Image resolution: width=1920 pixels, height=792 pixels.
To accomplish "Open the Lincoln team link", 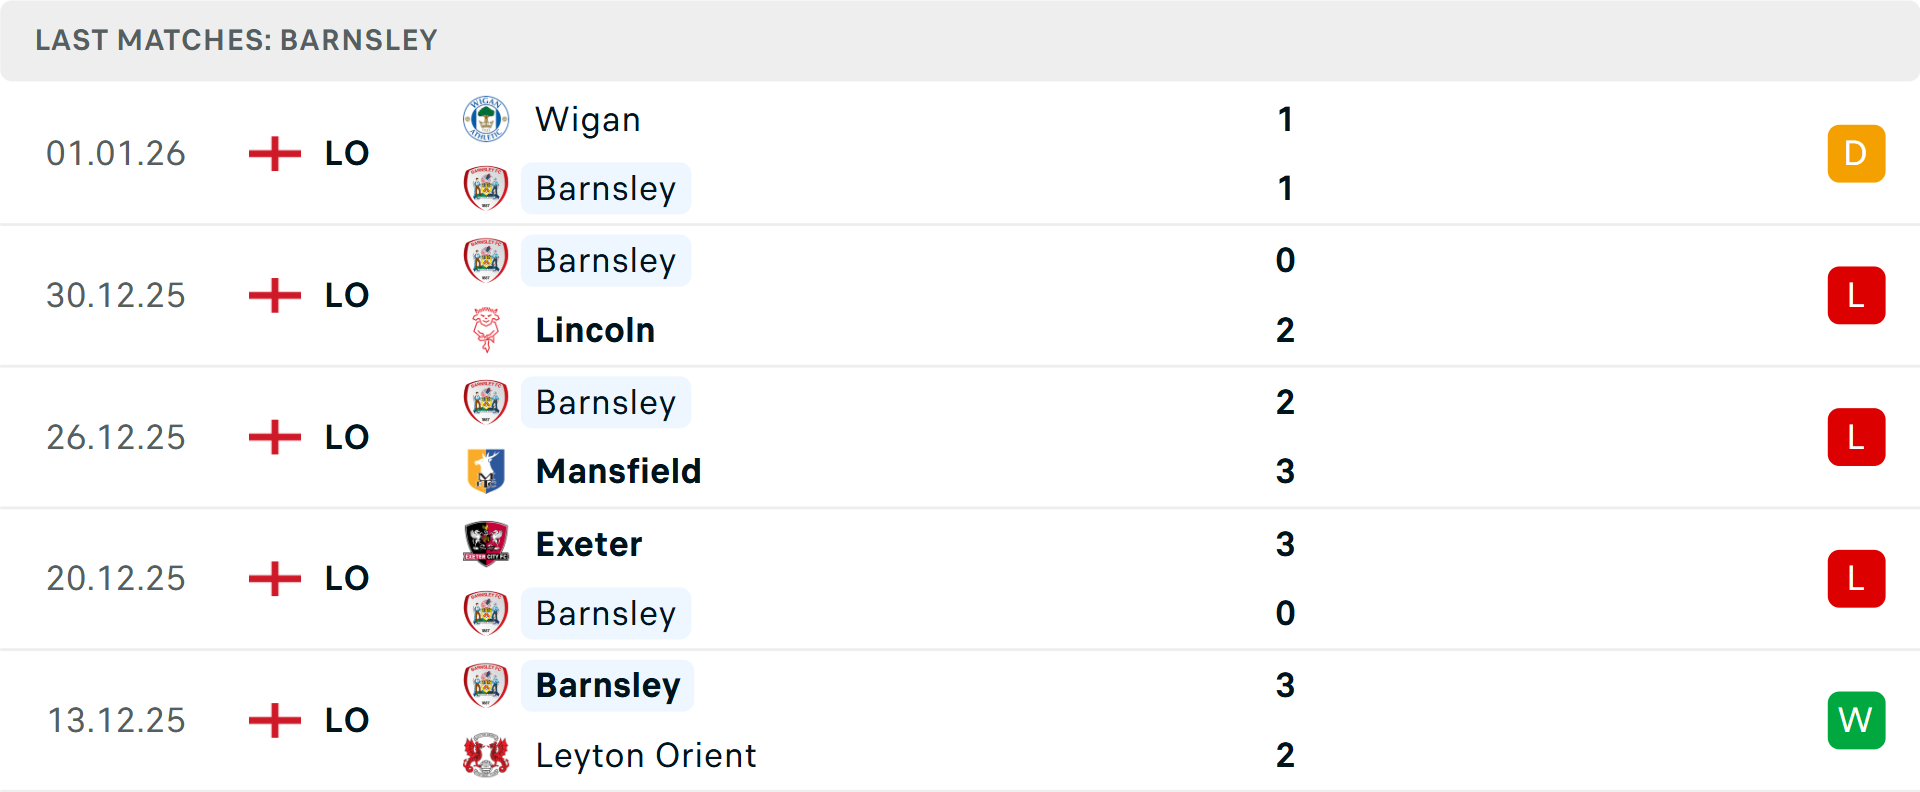I will coord(595,330).
